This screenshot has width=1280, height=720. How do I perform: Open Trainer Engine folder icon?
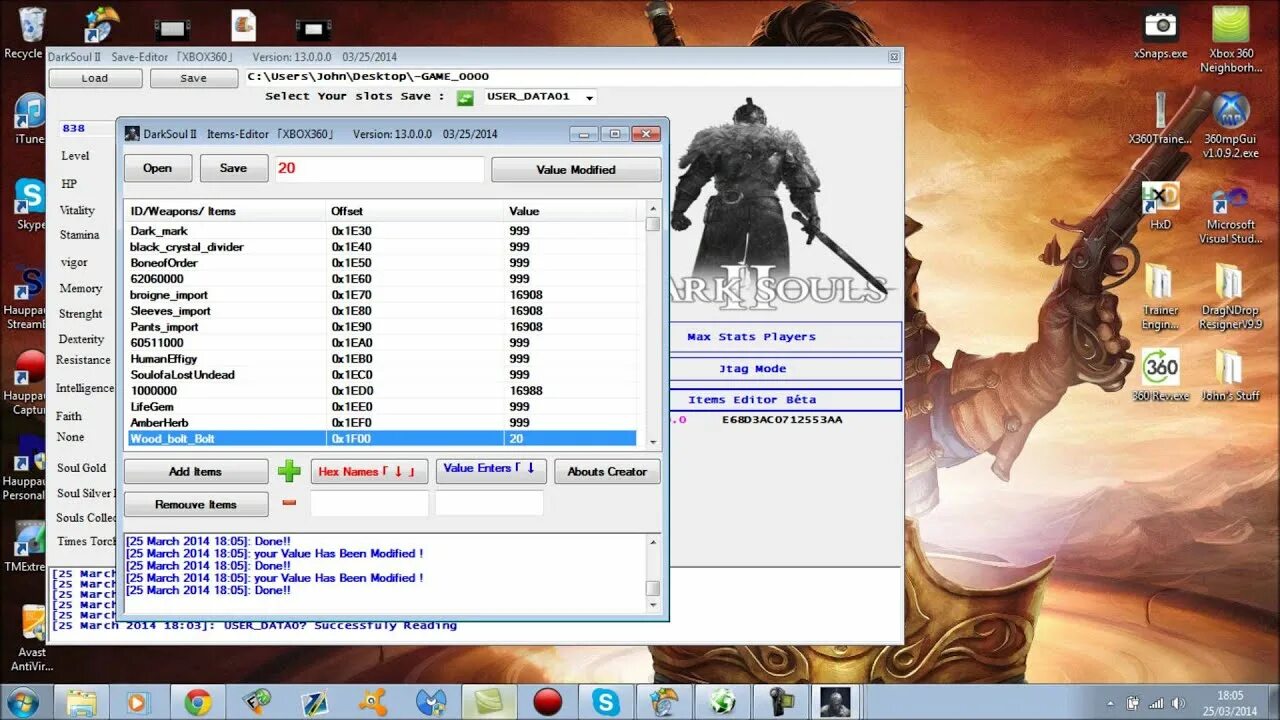click(1160, 297)
